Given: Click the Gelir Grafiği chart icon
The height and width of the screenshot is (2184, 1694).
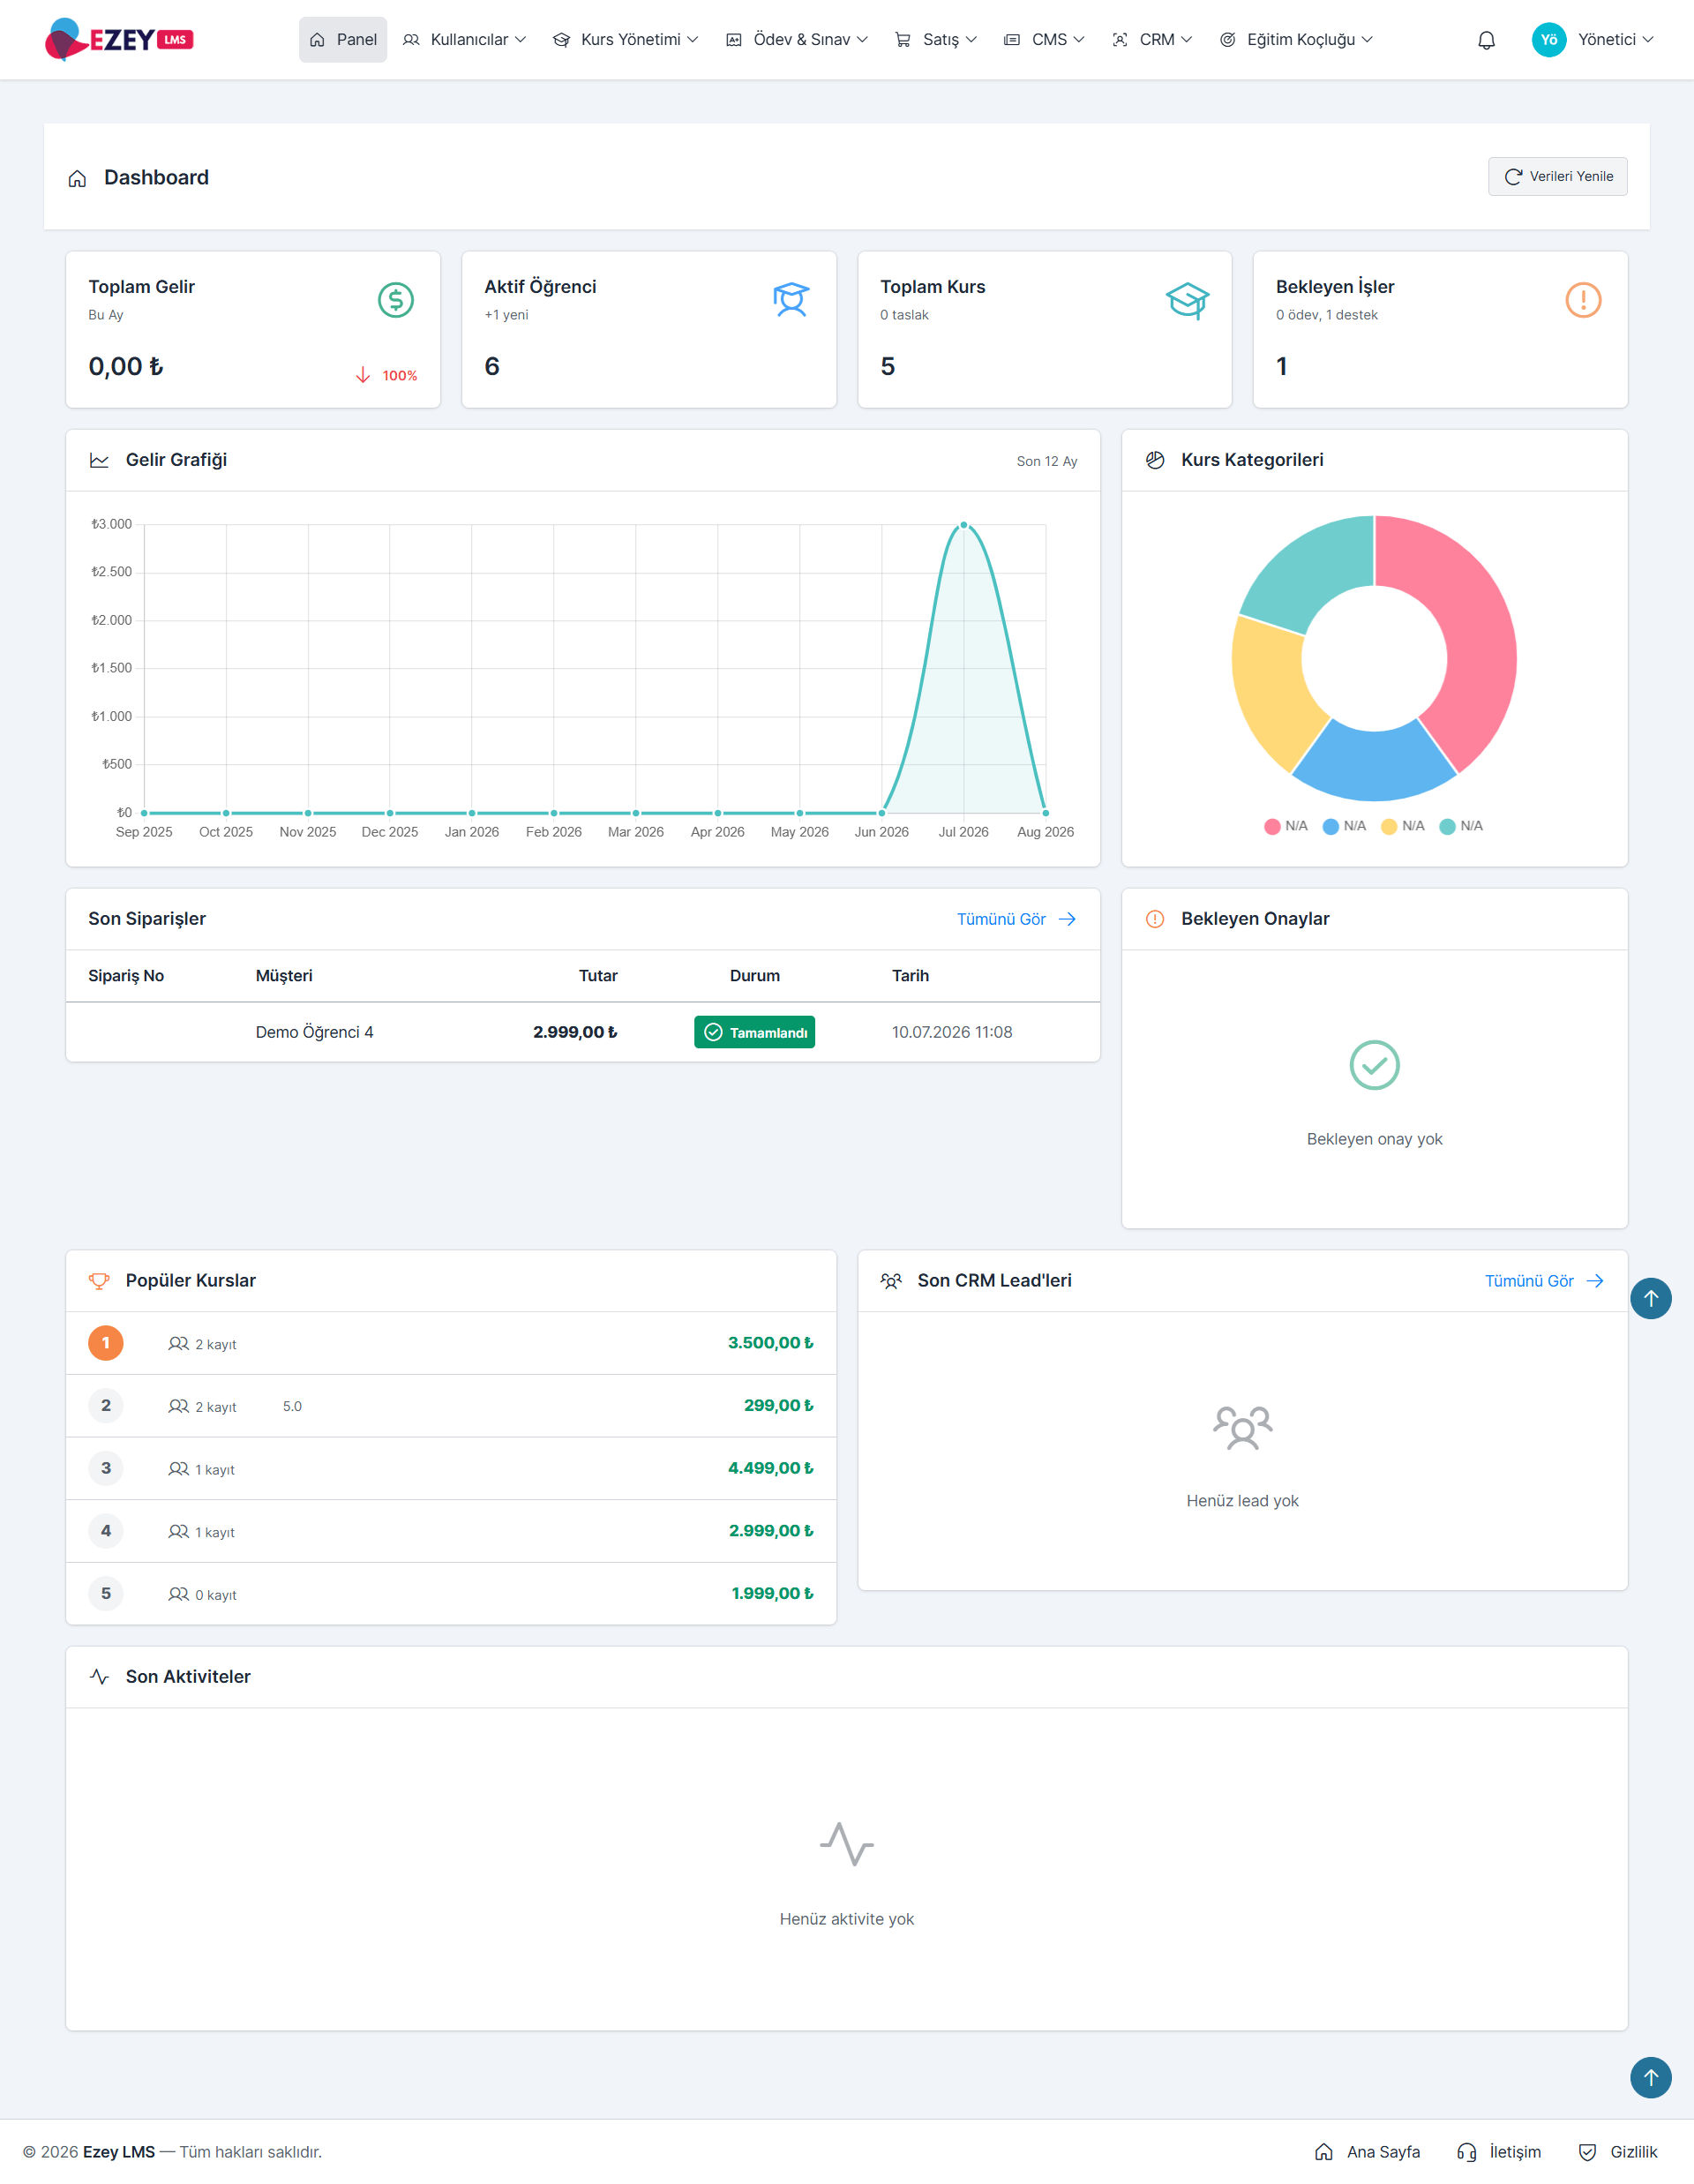Looking at the screenshot, I should click(99, 460).
